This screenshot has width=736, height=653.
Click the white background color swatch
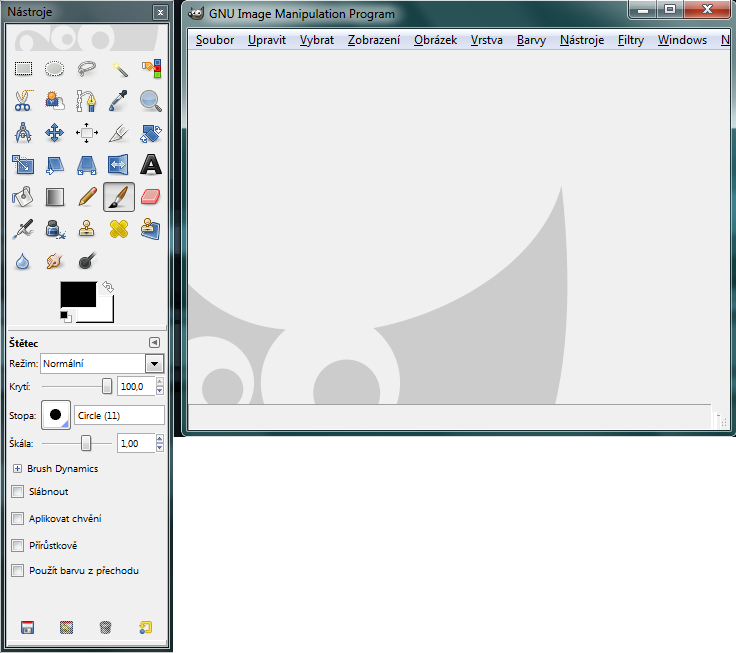[104, 313]
